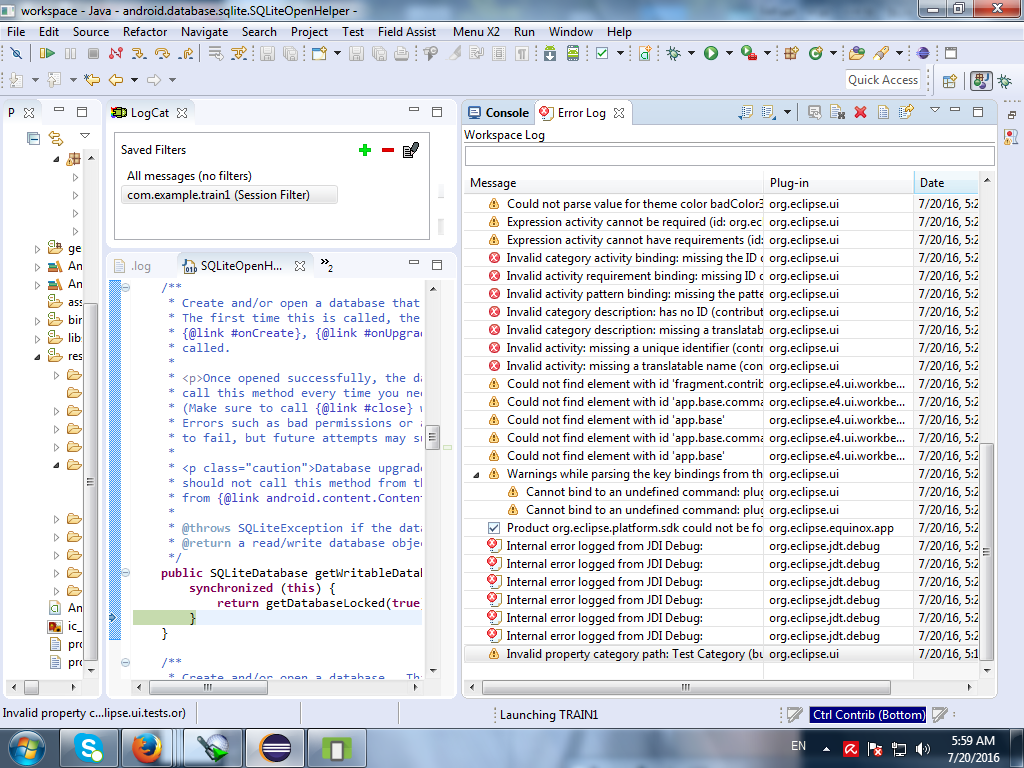Add a new LogCat filter with green plus
1024x768 pixels.
pos(364,150)
